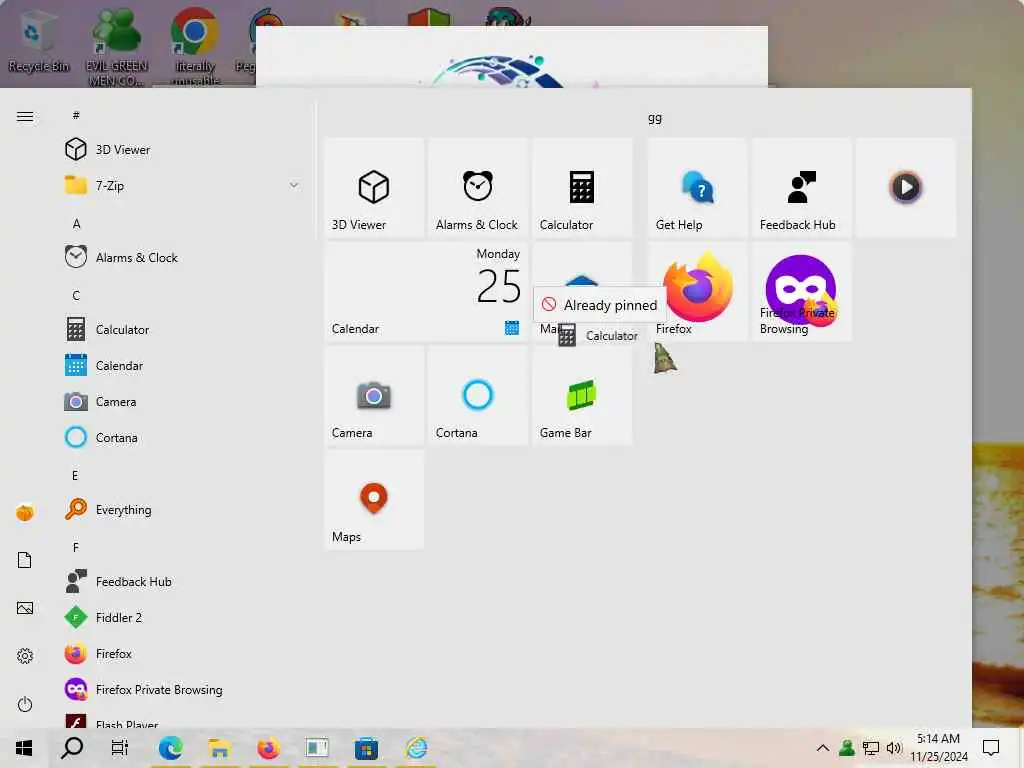Open Camera from the app list

point(183,402)
